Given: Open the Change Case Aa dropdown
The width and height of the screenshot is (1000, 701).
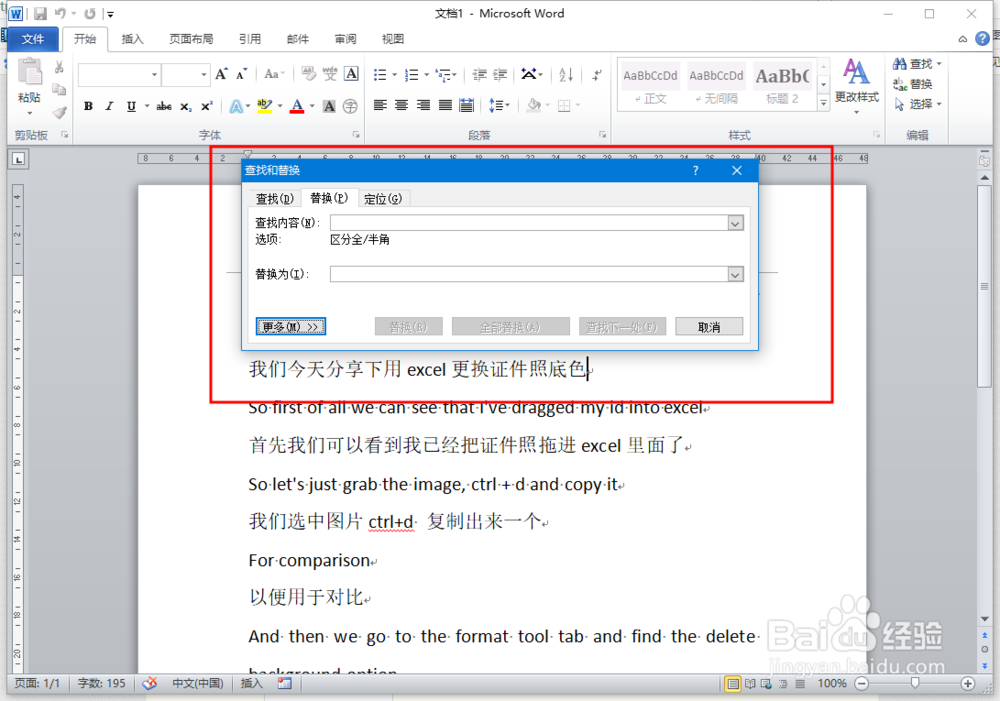Looking at the screenshot, I should (x=274, y=74).
